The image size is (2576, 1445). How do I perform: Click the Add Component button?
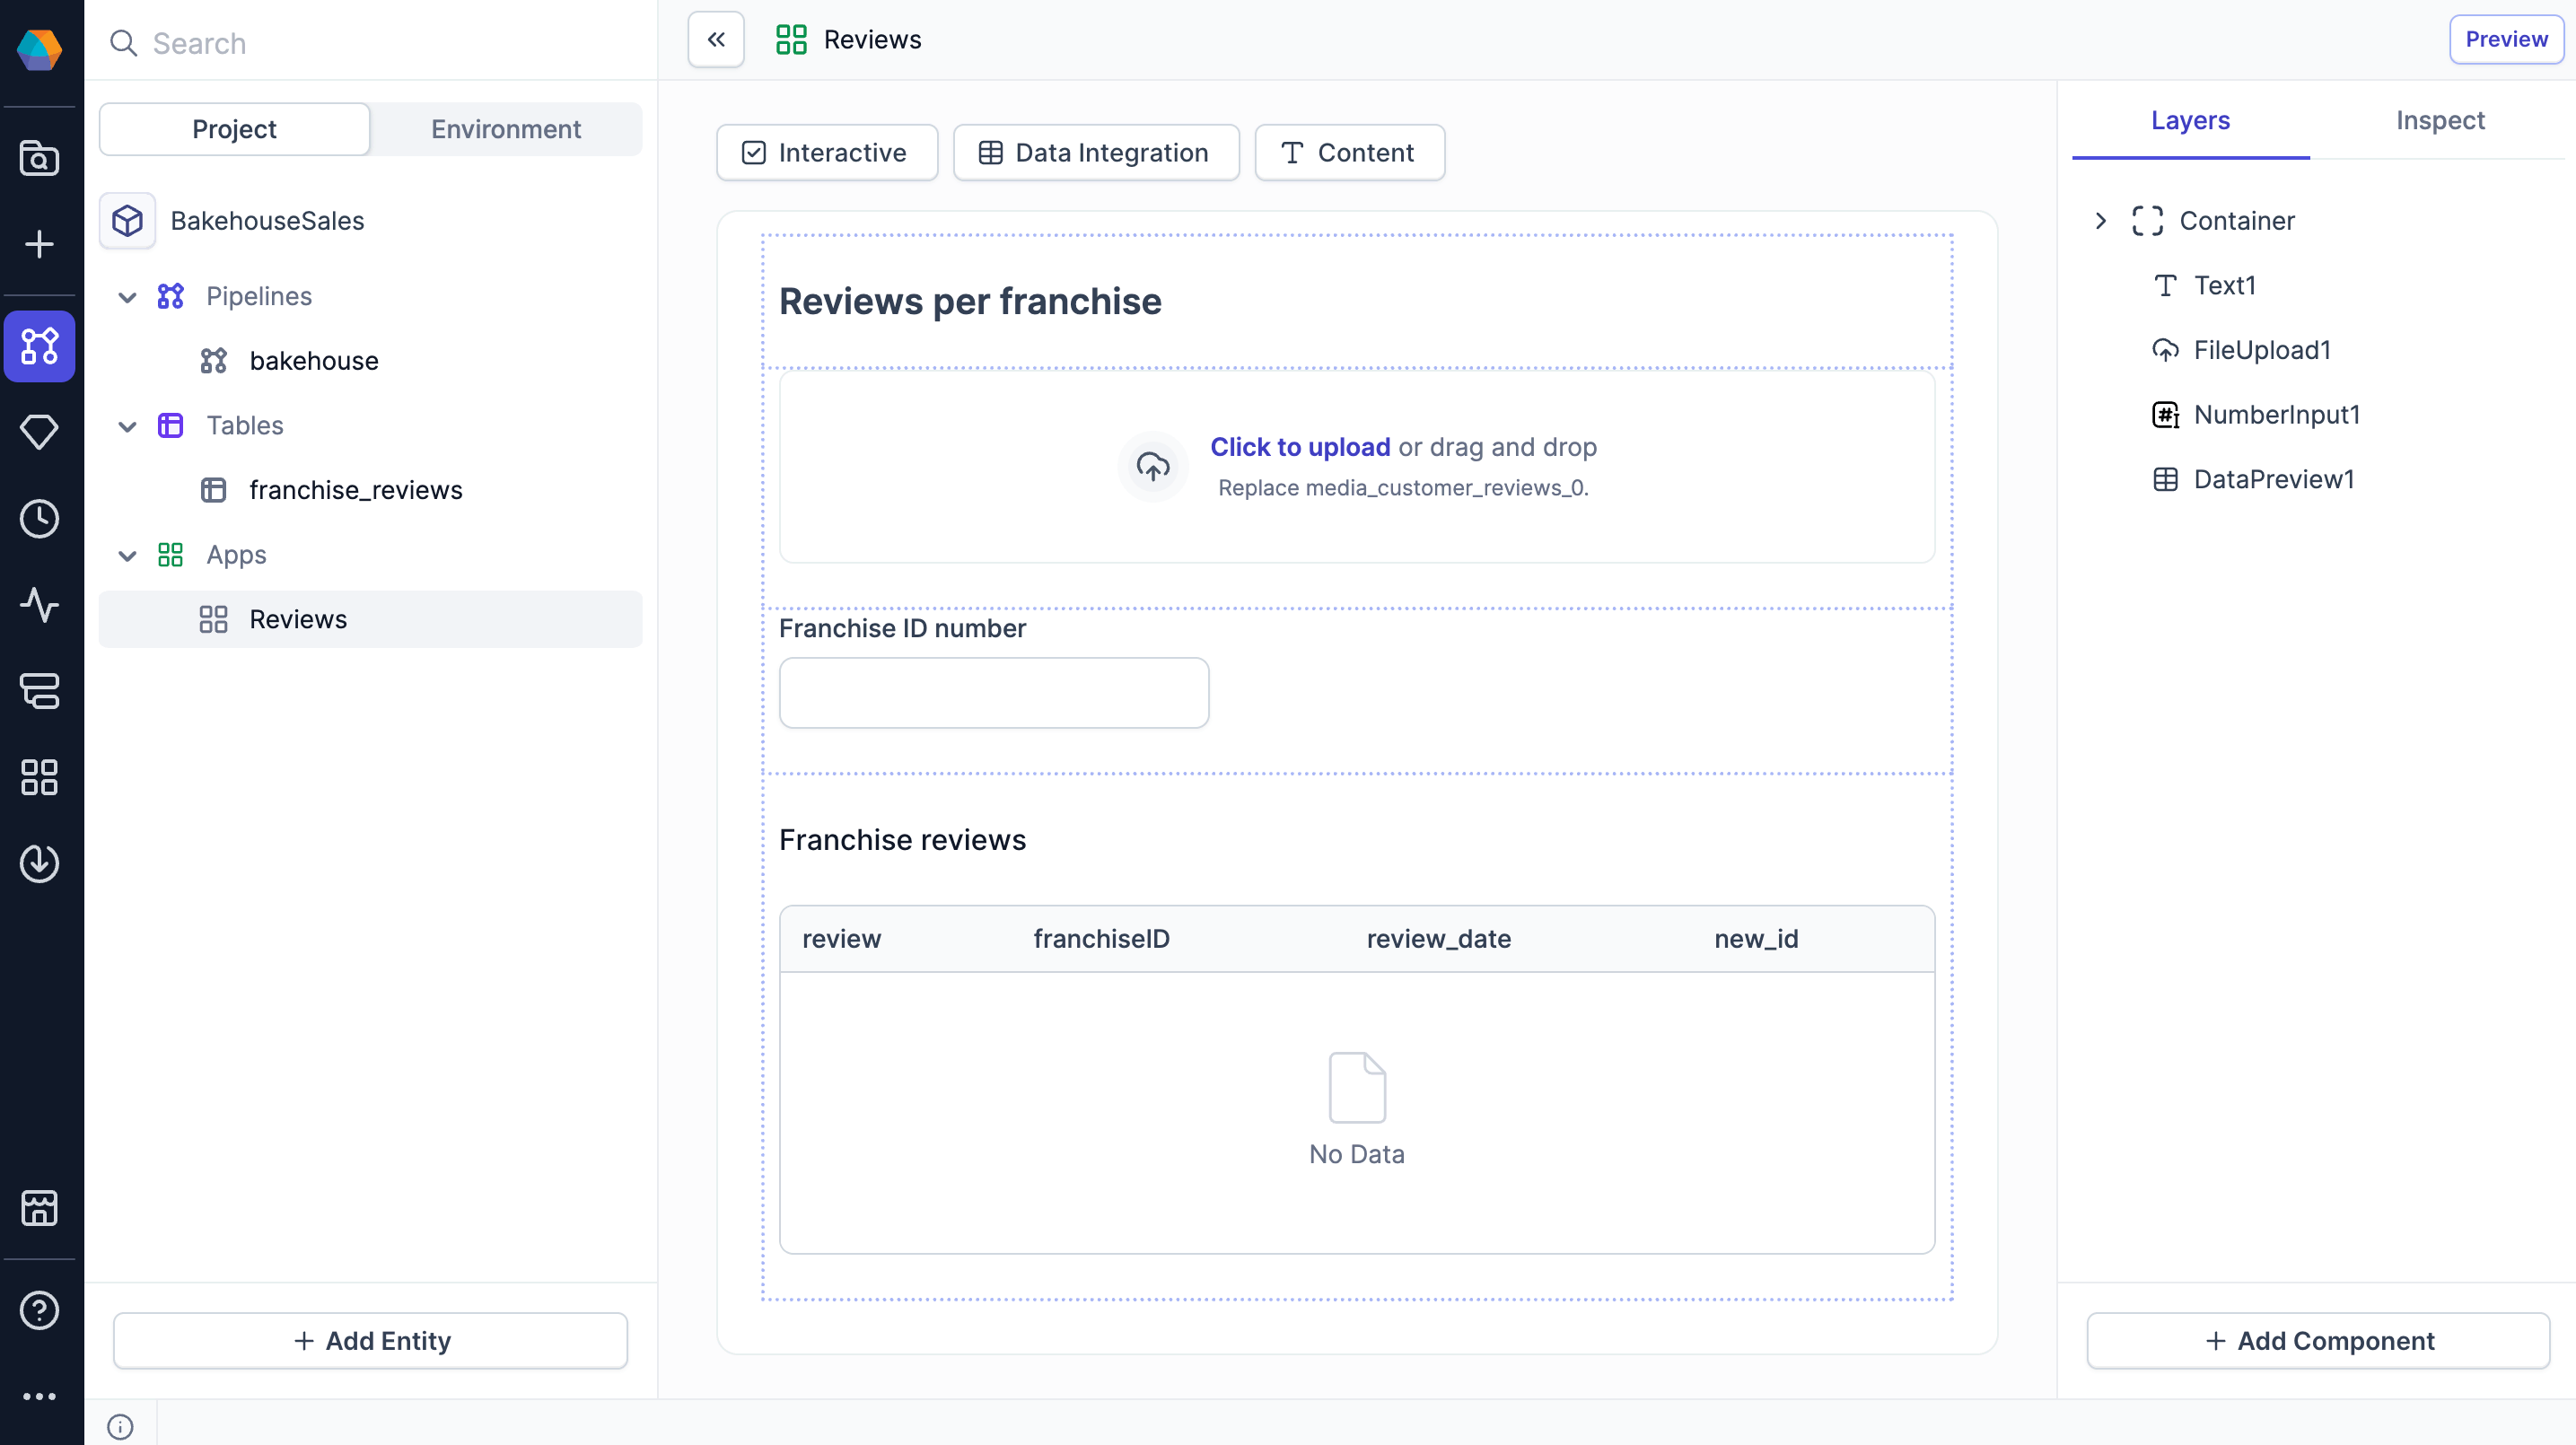tap(2316, 1341)
